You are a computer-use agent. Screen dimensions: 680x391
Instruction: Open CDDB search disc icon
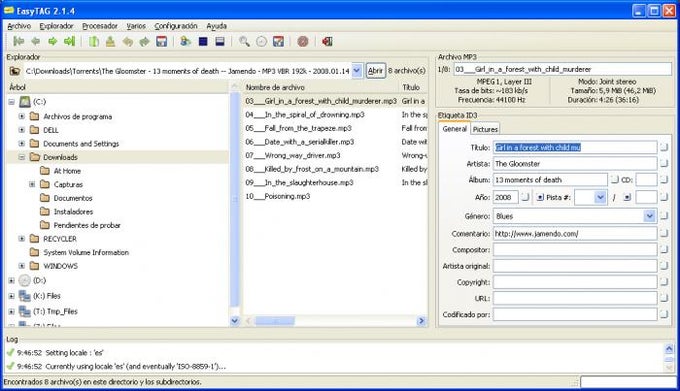[x=262, y=42]
